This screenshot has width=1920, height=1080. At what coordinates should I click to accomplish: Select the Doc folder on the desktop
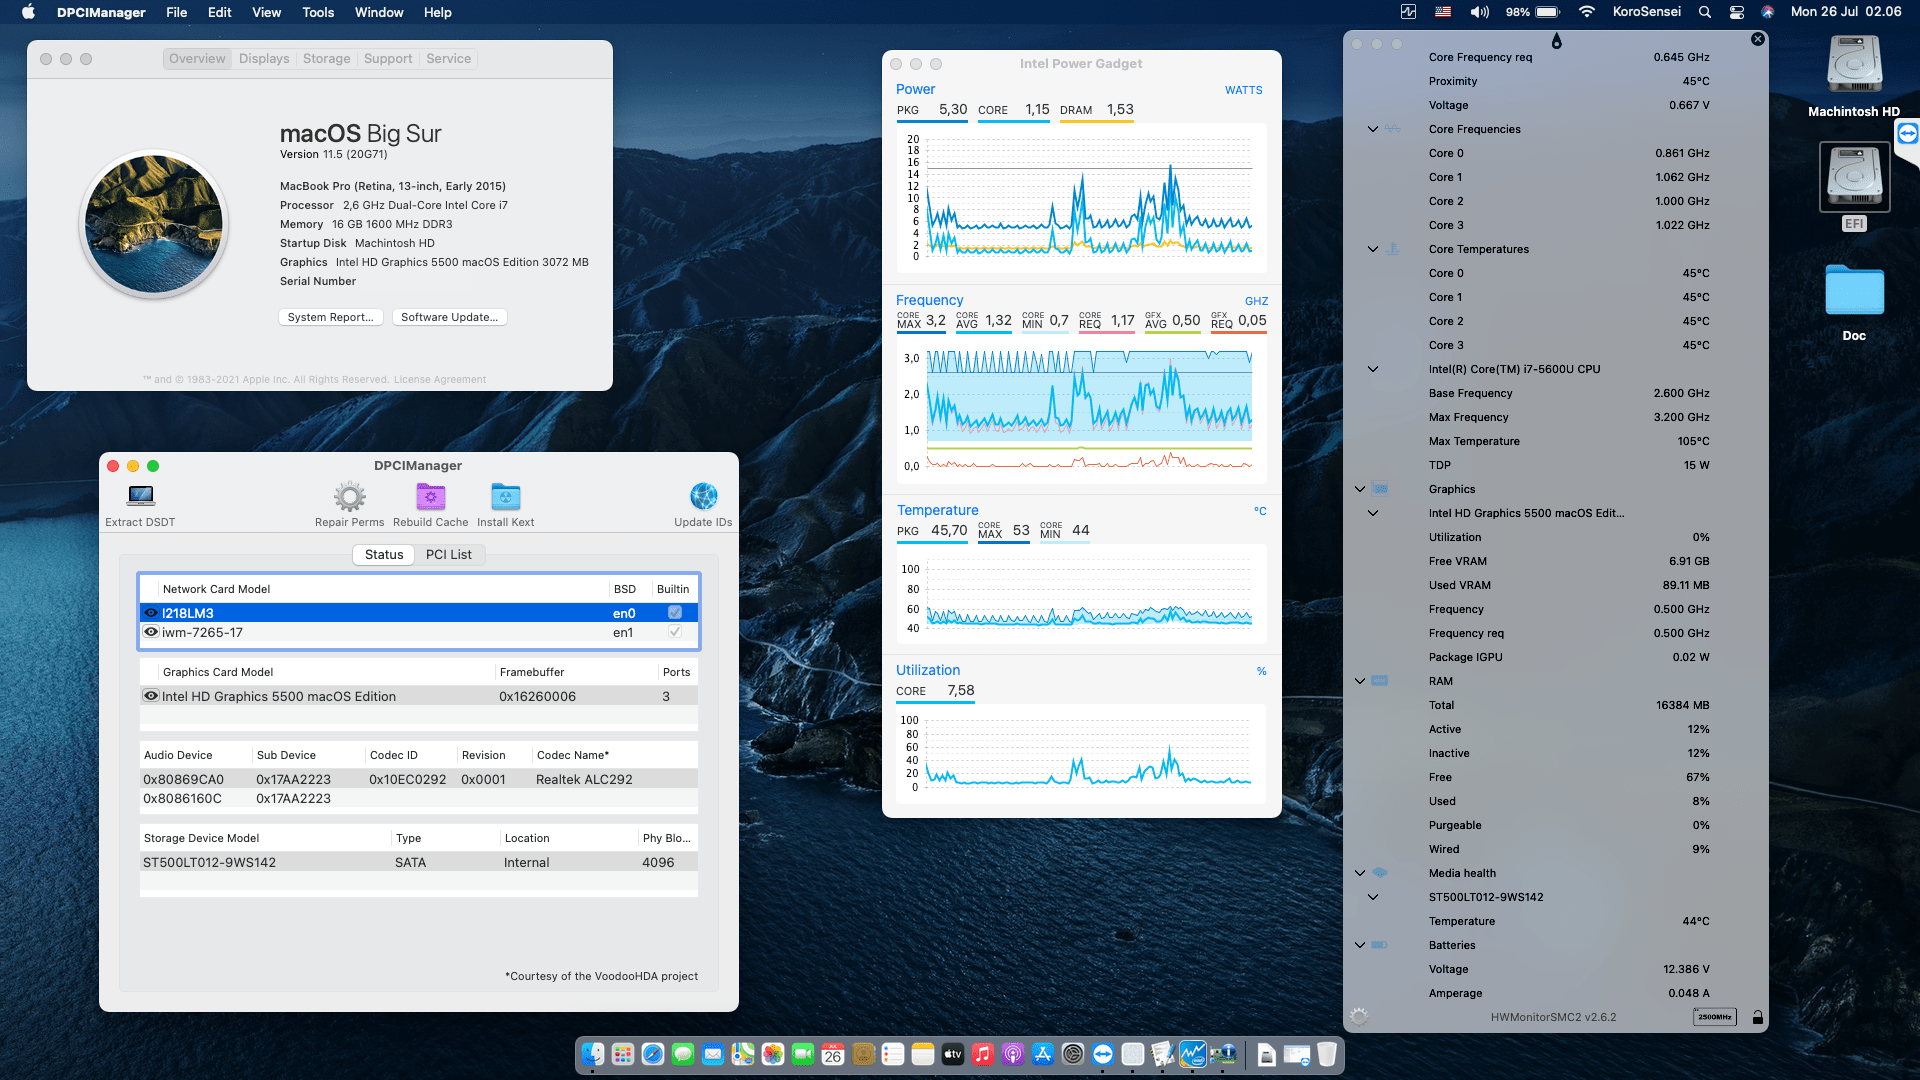pos(1854,292)
